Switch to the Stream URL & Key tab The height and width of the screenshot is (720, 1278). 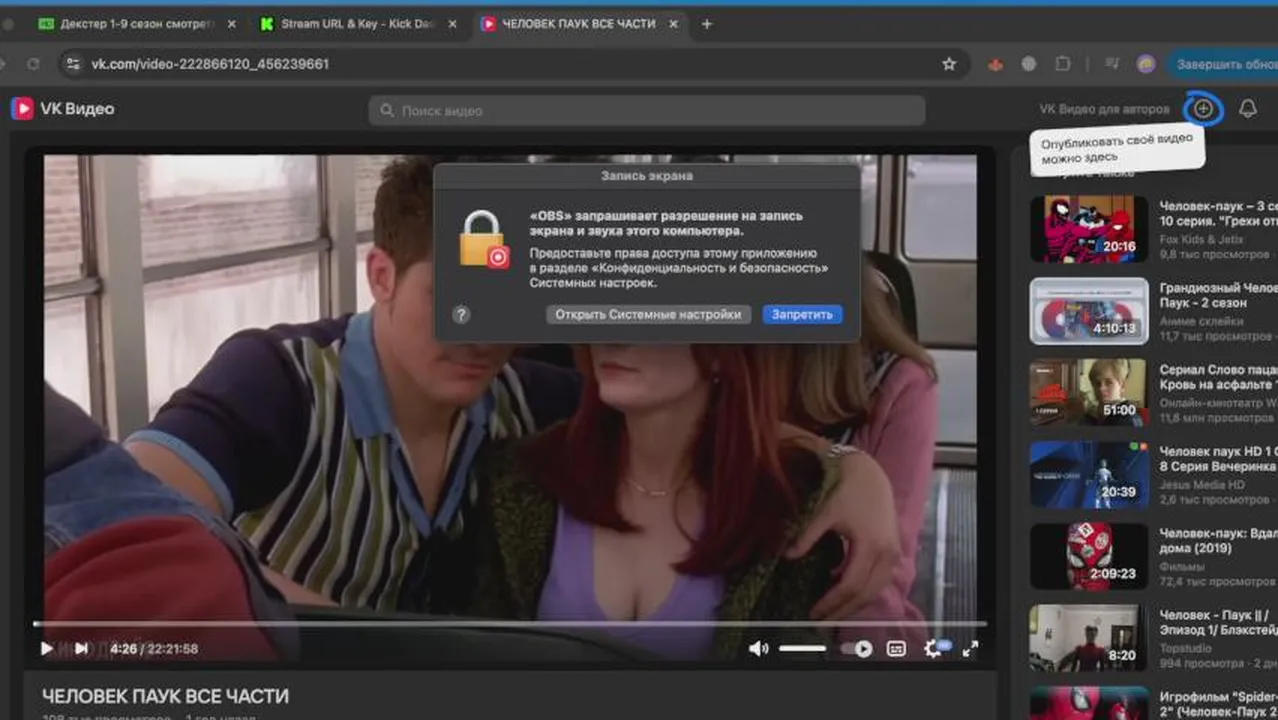coord(357,24)
